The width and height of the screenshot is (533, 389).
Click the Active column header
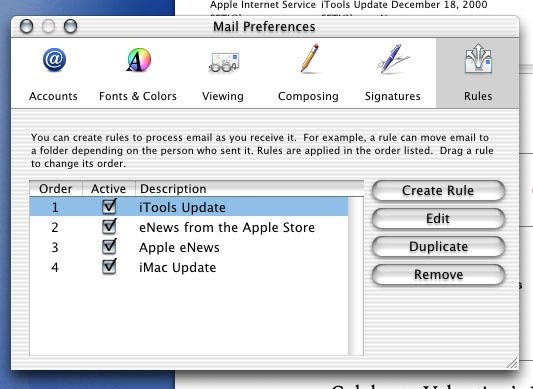coord(109,189)
